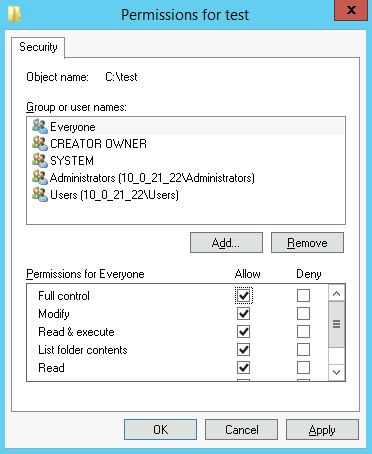Check Deny for List folder contents

[x=303, y=350]
